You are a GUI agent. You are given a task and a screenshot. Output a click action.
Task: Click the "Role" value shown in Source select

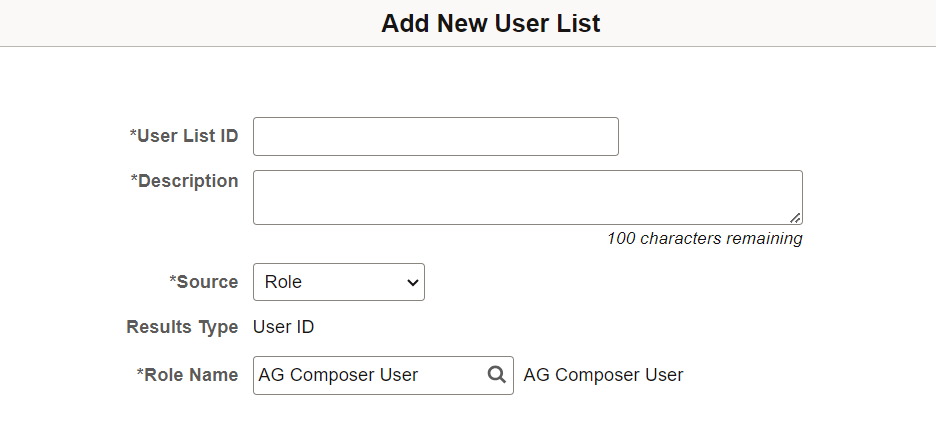[284, 282]
